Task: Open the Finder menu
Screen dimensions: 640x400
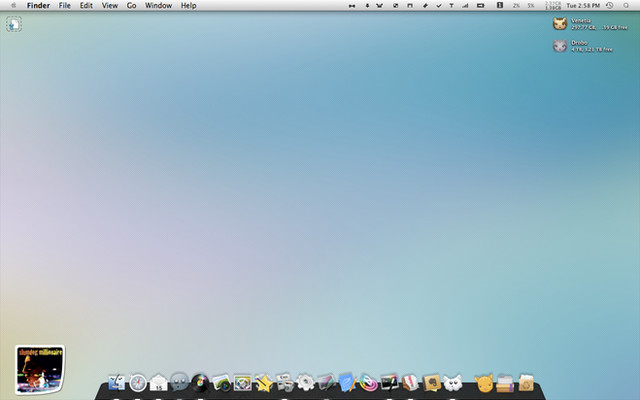Action: 38,5
